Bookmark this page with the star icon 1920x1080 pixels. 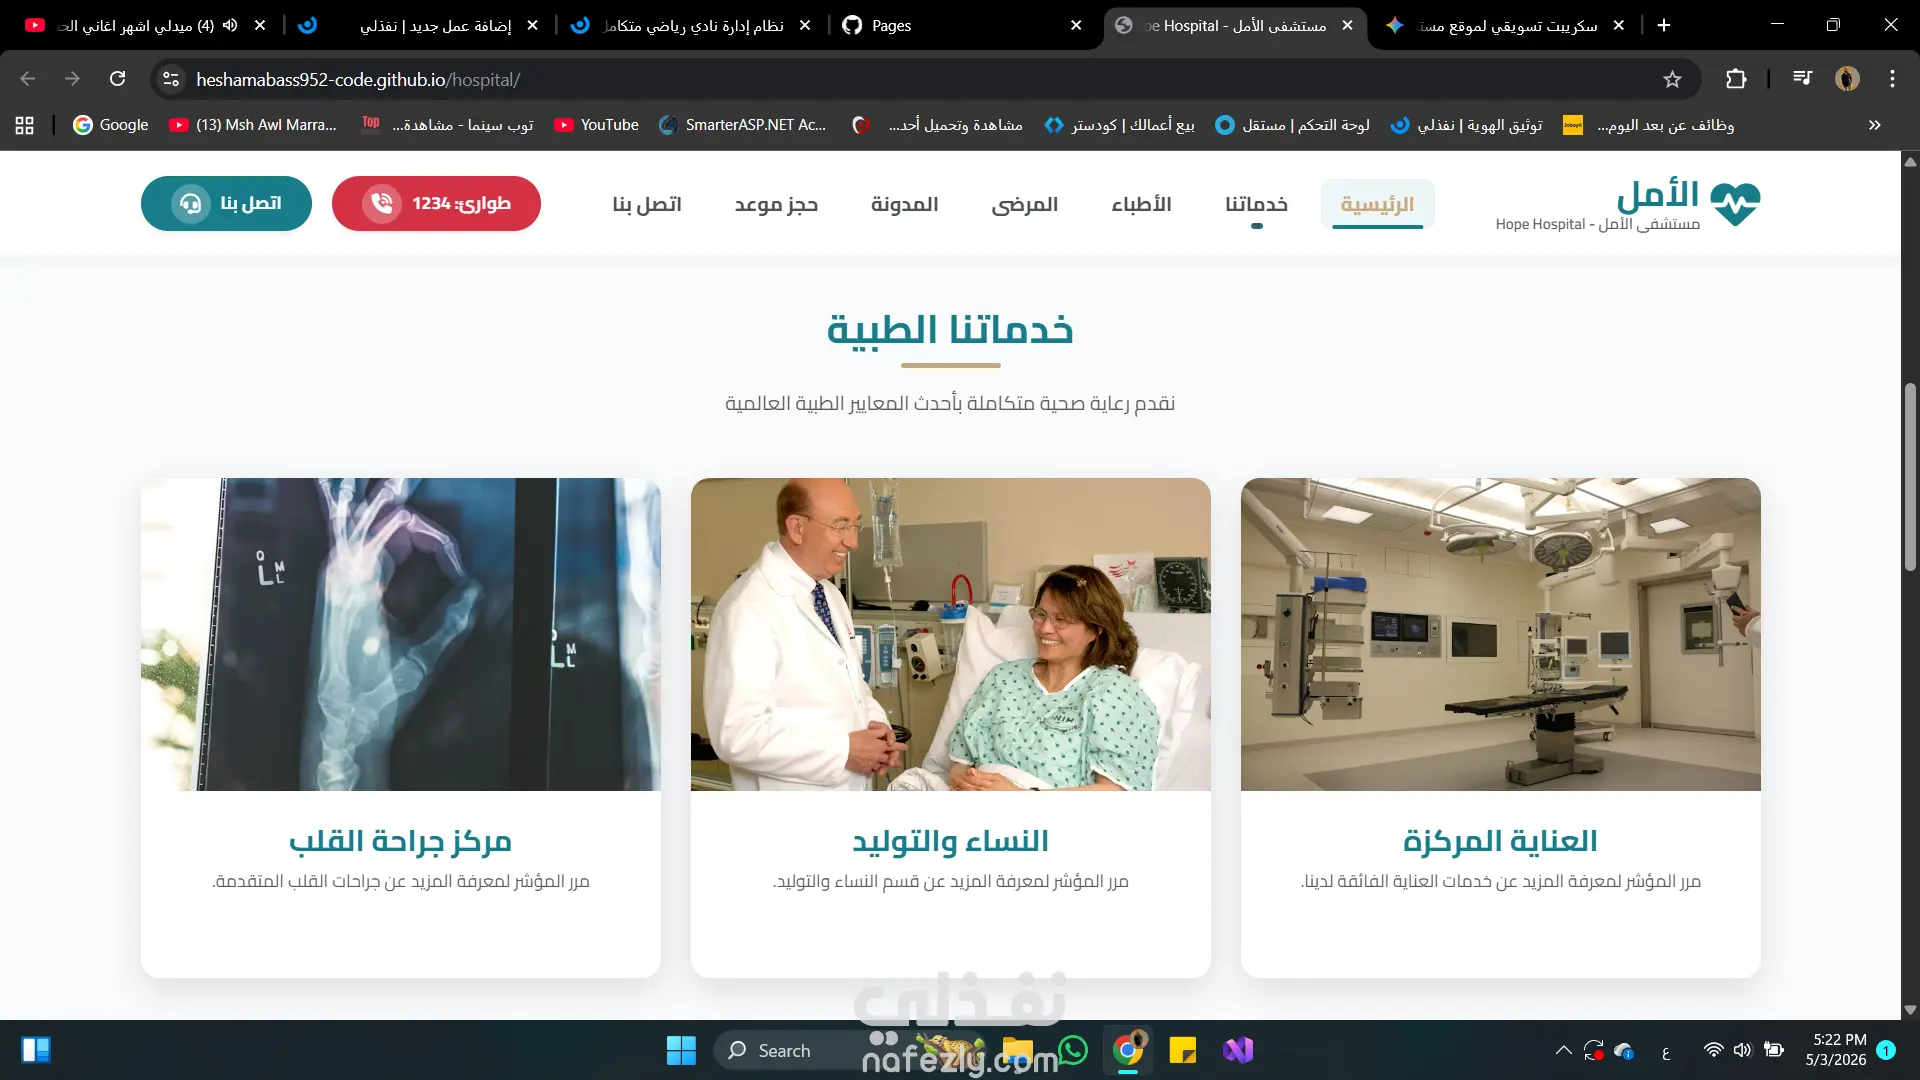point(1672,79)
